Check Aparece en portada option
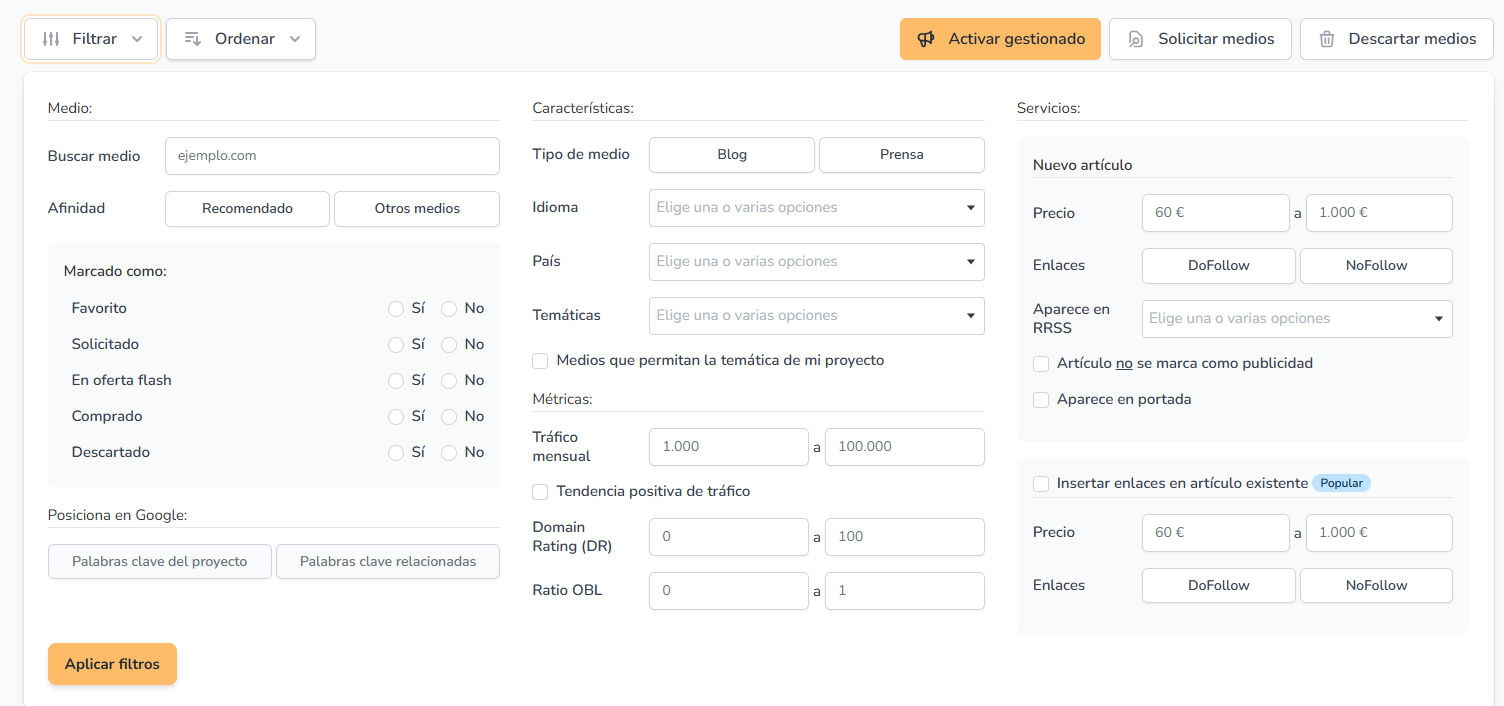Image resolution: width=1504 pixels, height=706 pixels. [x=1041, y=400]
